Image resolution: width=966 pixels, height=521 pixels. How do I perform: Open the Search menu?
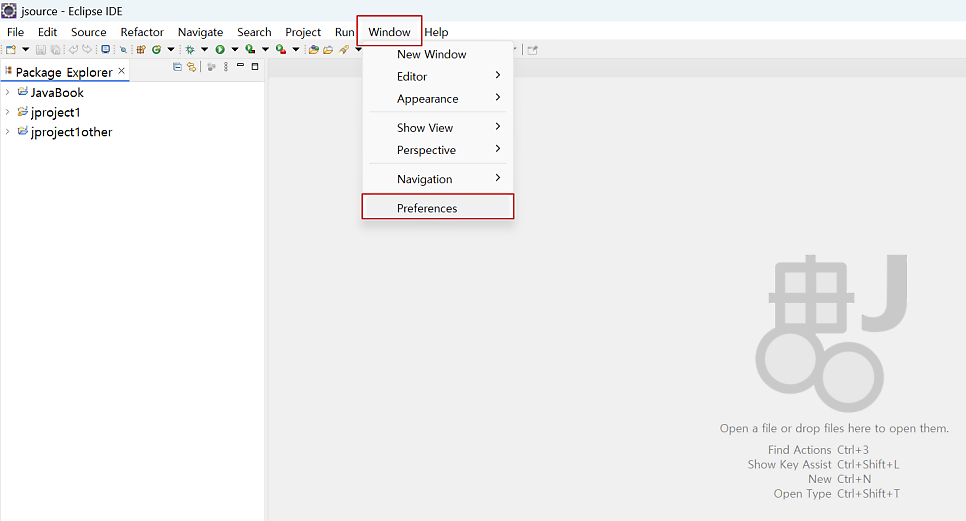(x=254, y=32)
